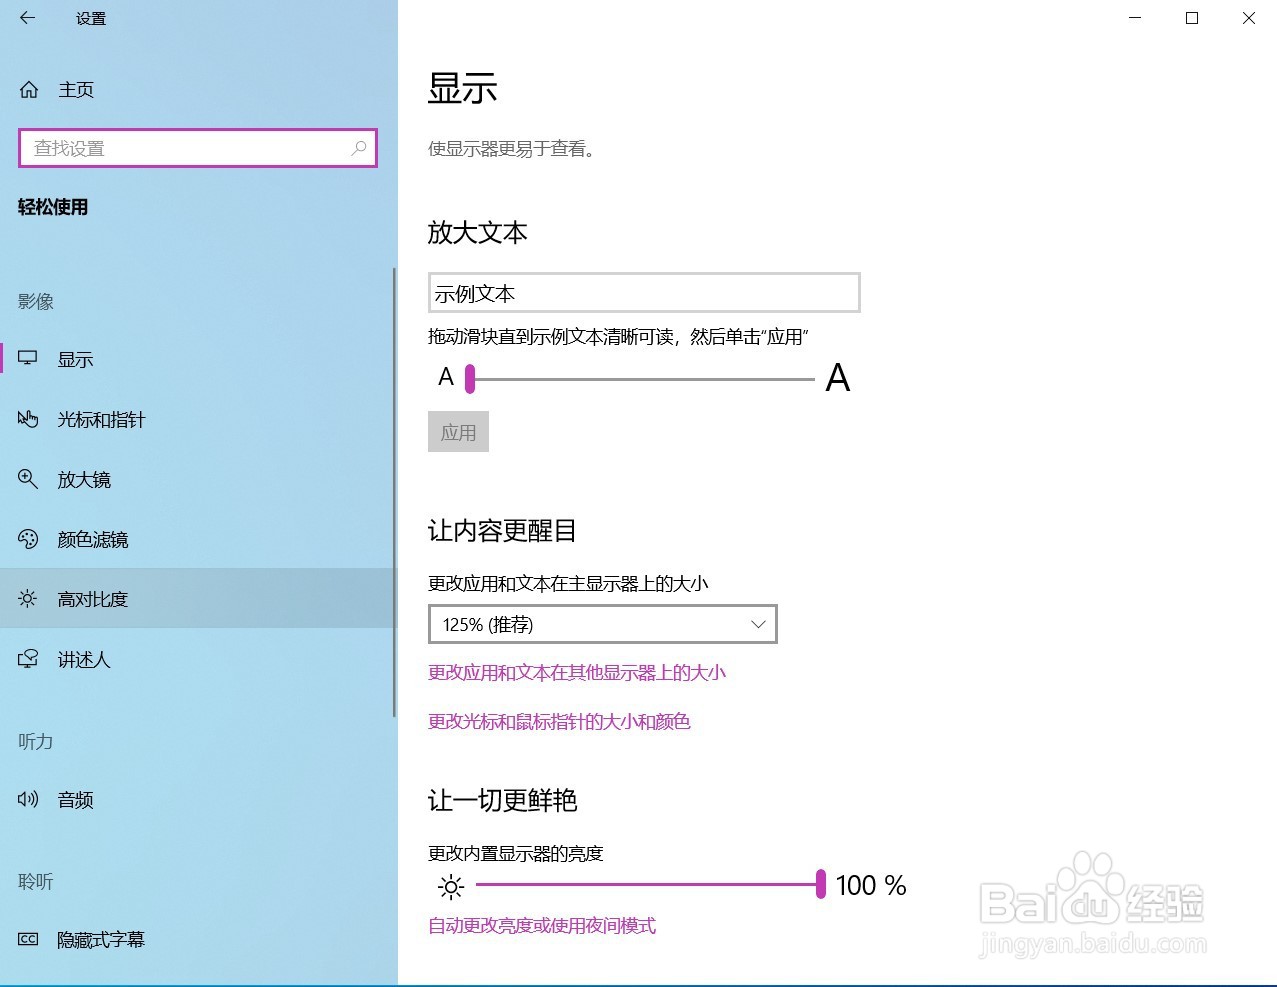
Task: Click the dropdown chevron of scale selector
Action: pos(758,624)
